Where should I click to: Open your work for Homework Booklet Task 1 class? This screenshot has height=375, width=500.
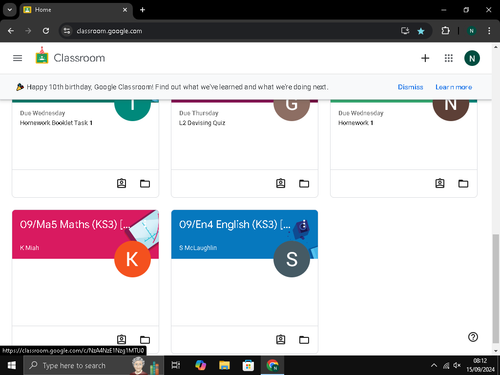point(121,183)
